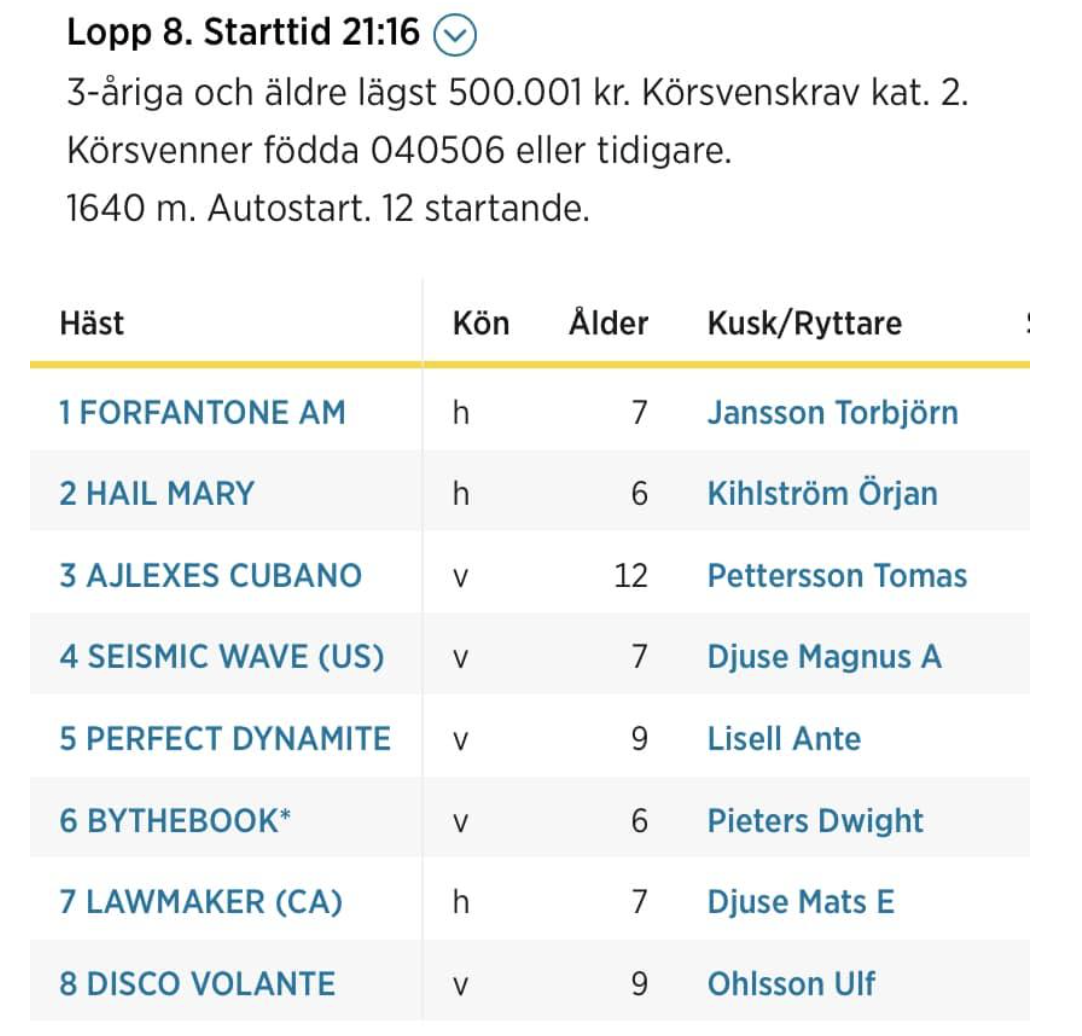
Task: Open horse FORFANTONE AM
Action: click(202, 413)
